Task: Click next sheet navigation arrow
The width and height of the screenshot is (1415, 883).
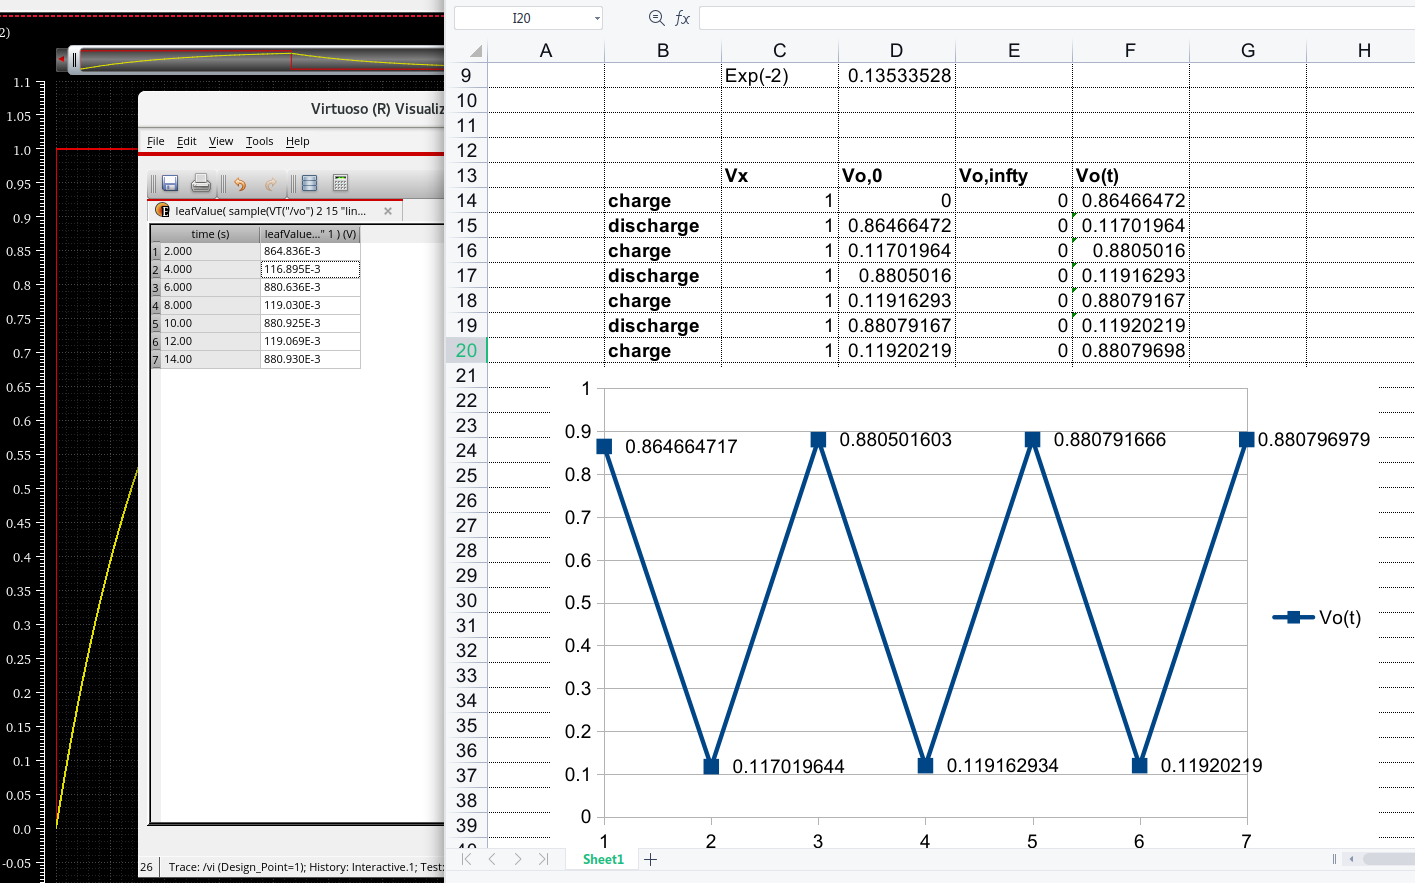Action: coord(518,859)
